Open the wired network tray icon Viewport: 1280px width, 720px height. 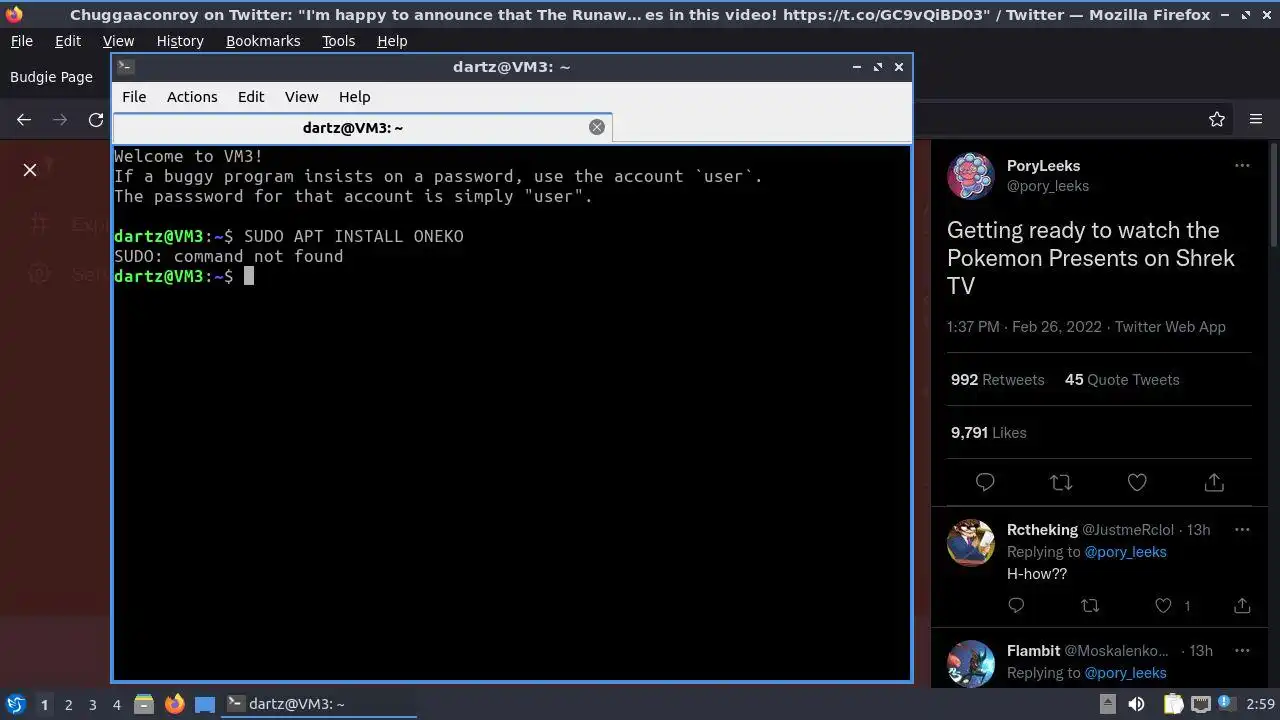(1200, 704)
